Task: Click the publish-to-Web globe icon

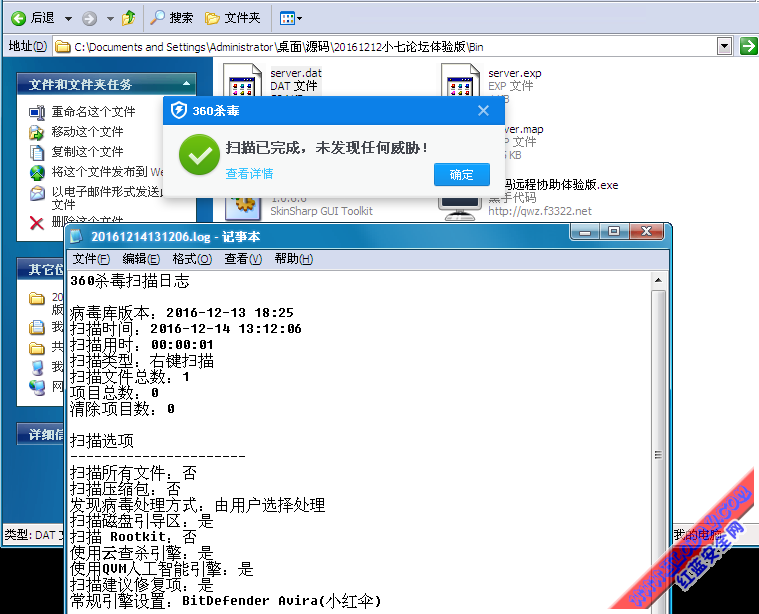Action: [37, 172]
